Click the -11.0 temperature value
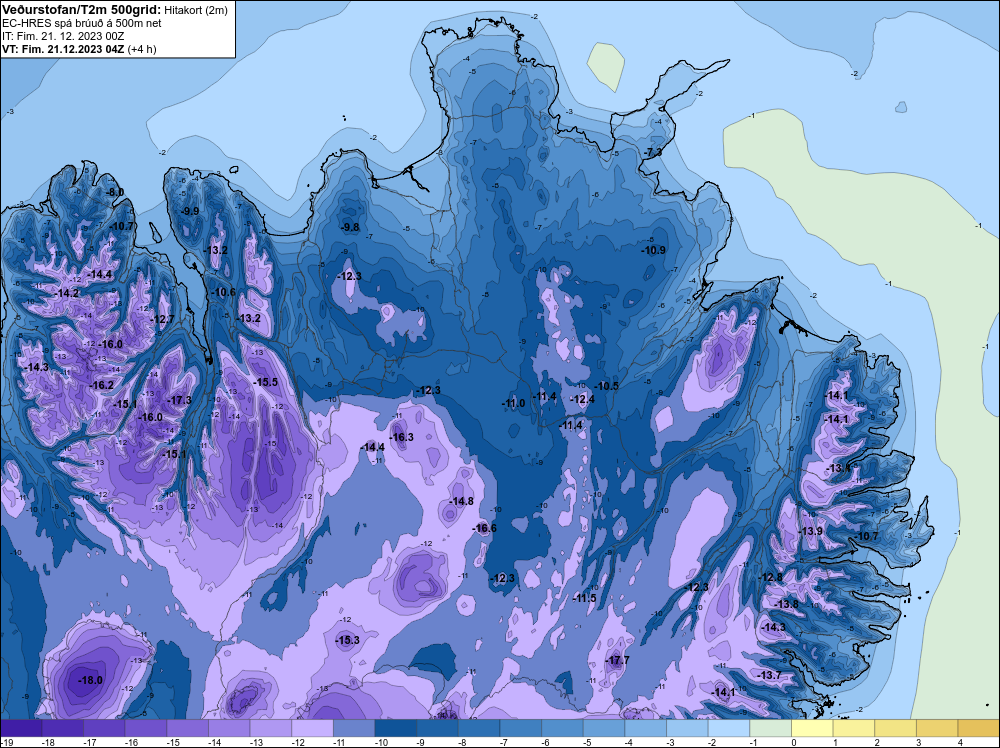 513,404
